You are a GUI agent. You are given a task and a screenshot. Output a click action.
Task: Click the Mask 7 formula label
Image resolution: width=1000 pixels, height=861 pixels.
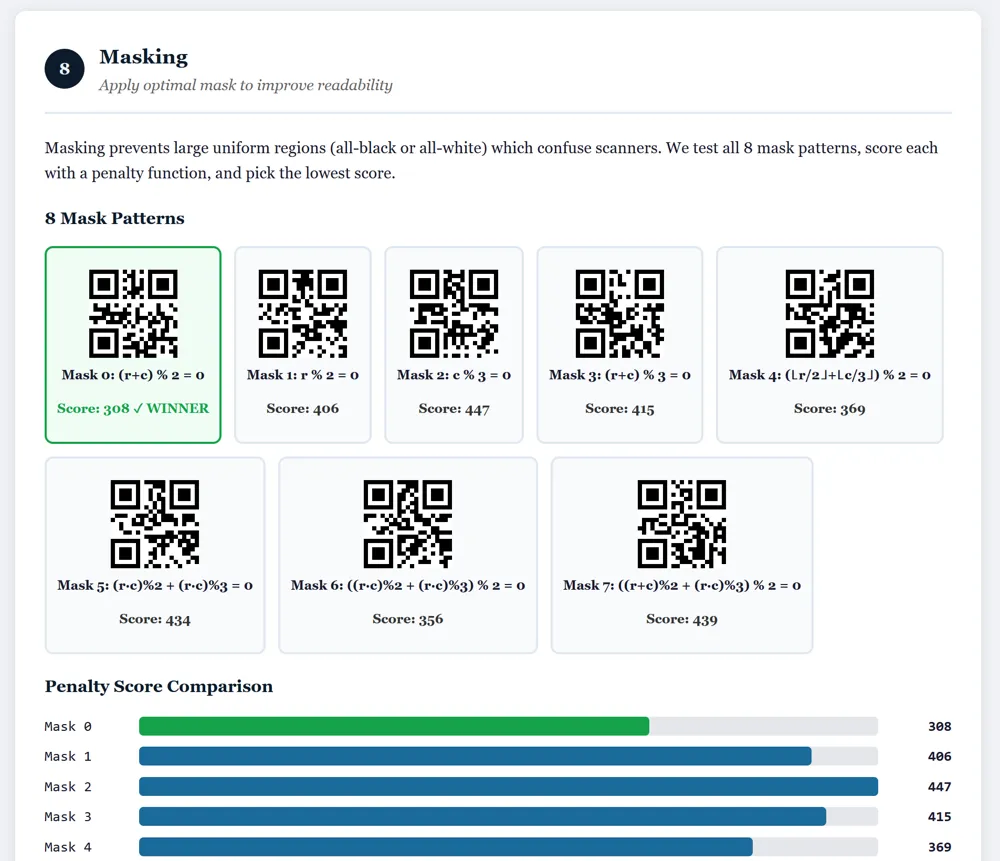(x=682, y=585)
